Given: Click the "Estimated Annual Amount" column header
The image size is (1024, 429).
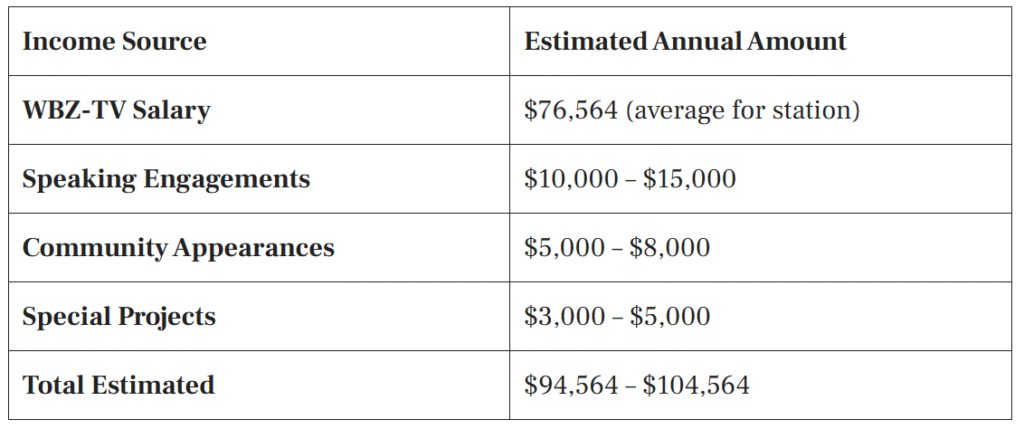Looking at the screenshot, I should tap(685, 42).
